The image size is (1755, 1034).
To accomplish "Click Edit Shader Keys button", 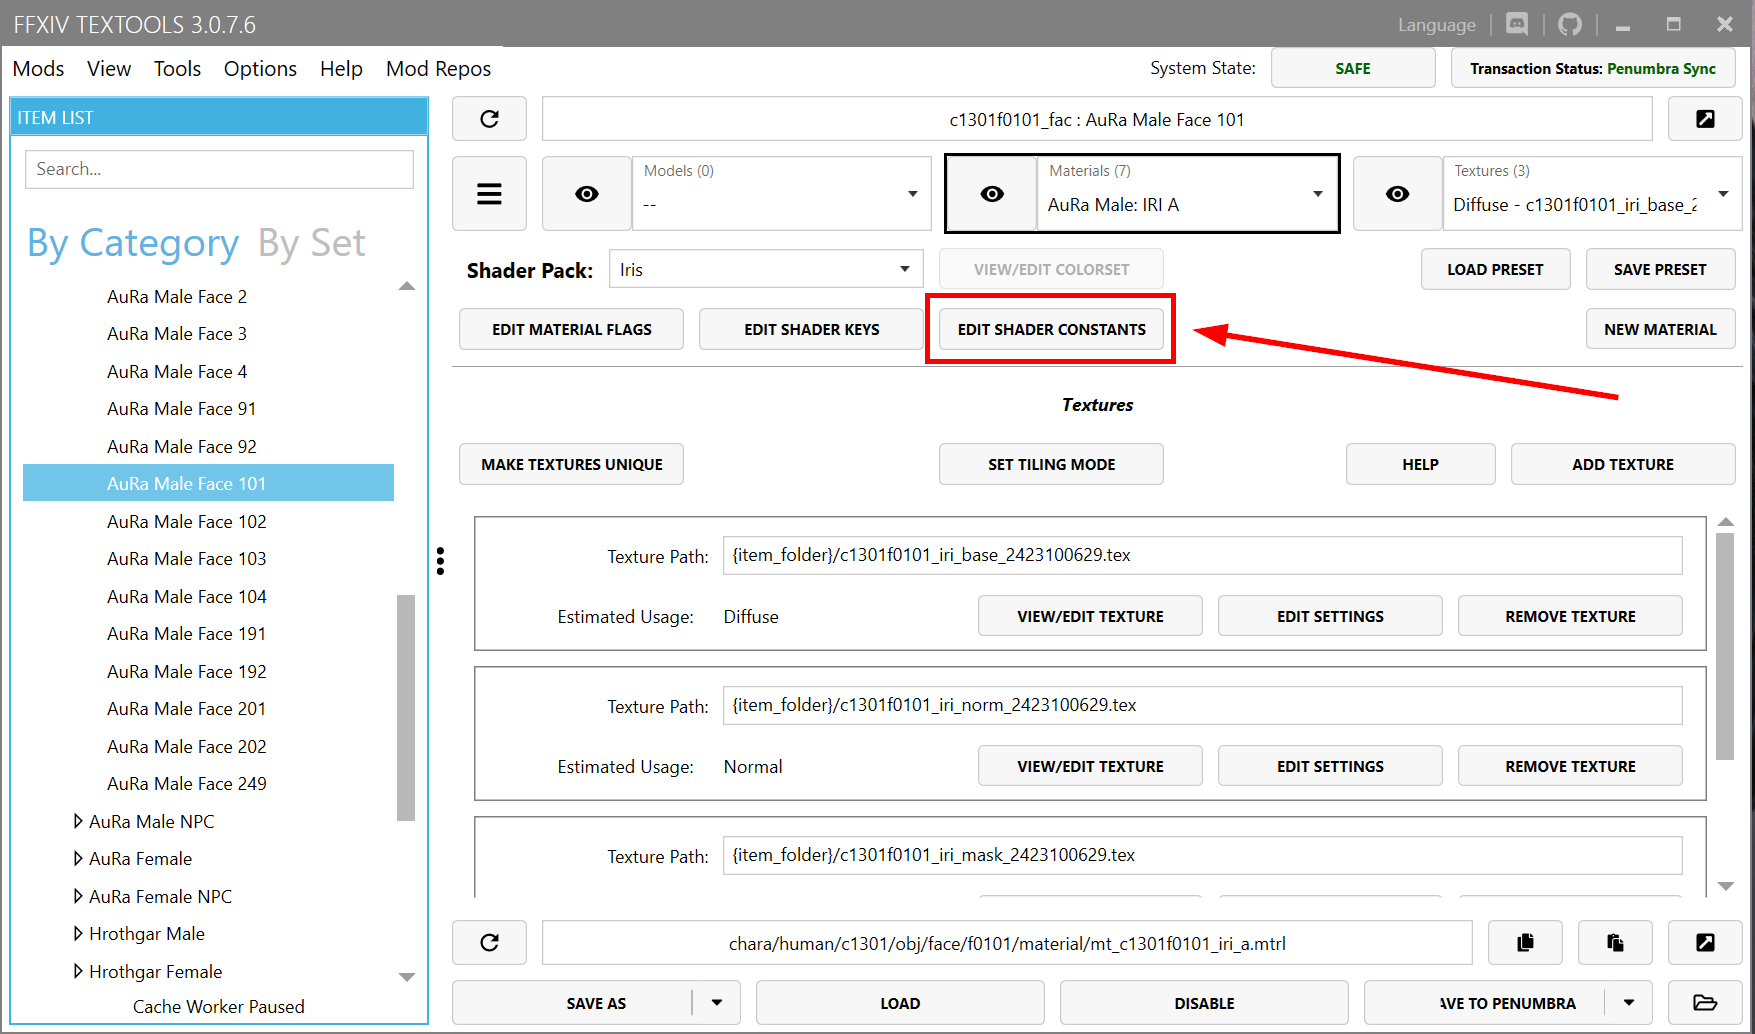I will pyautogui.click(x=811, y=329).
